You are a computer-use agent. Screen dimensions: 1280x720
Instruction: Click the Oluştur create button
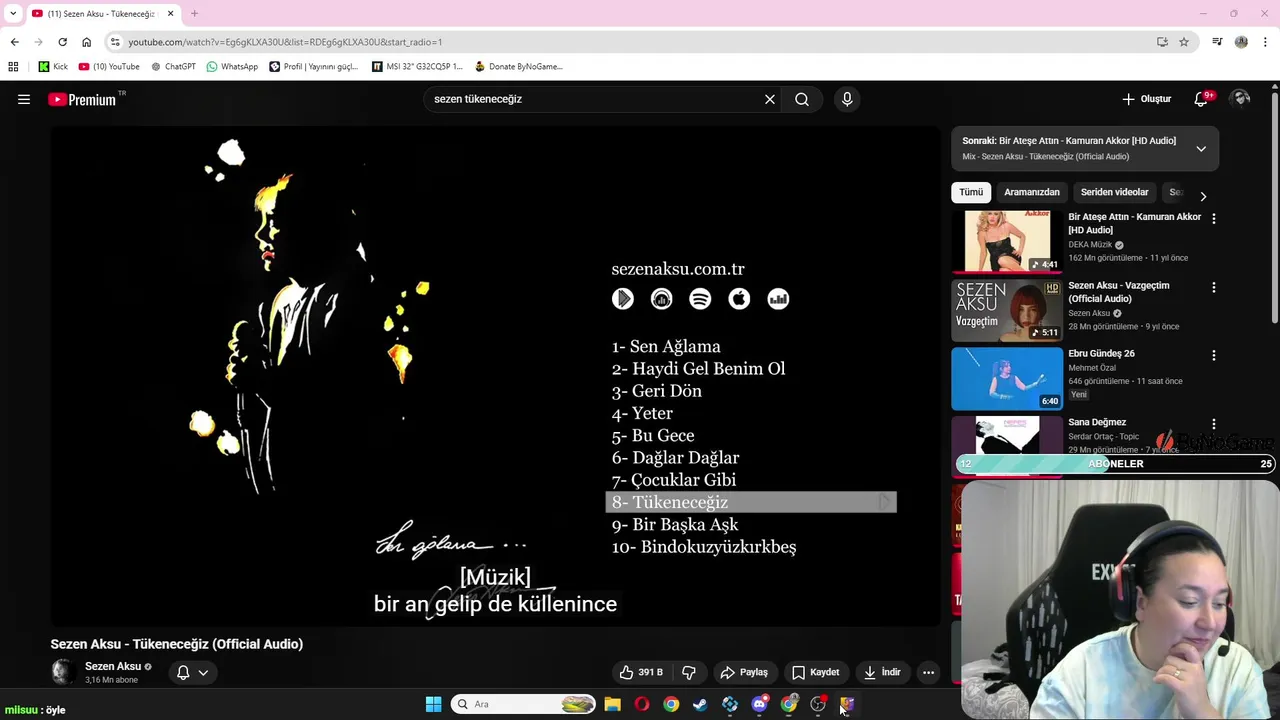tap(1146, 99)
